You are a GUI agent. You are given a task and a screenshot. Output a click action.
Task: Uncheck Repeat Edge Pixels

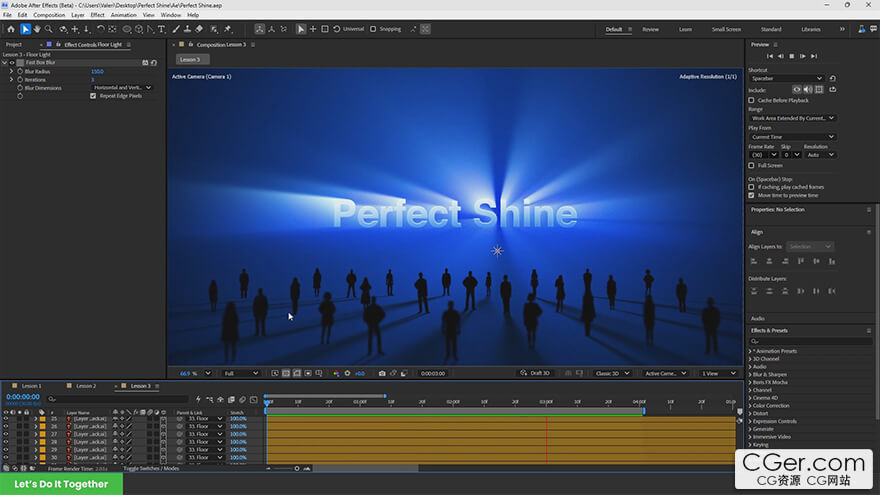[93, 96]
